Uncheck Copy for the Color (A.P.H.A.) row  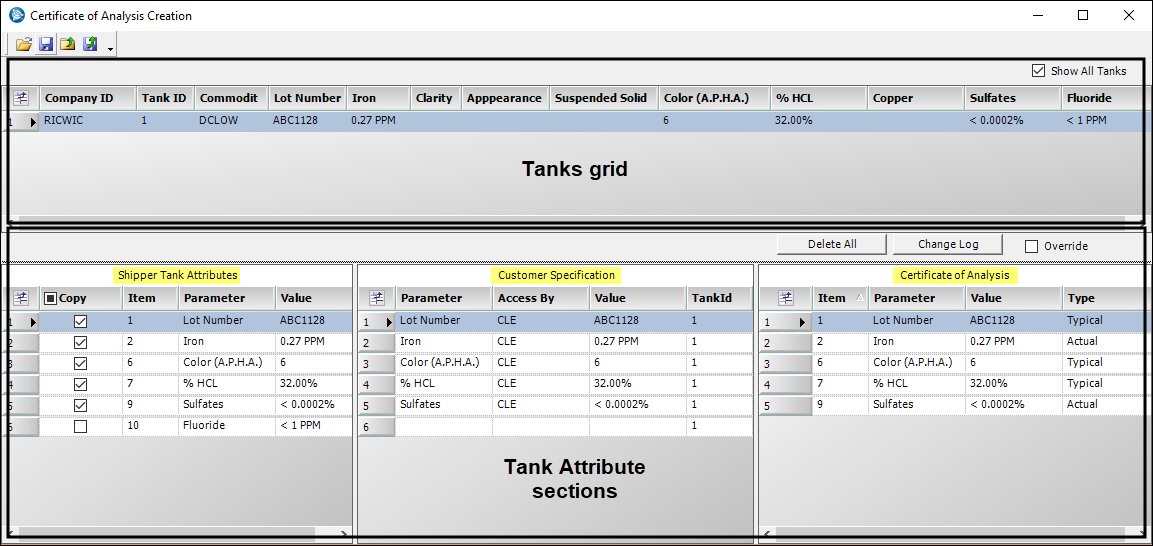click(81, 363)
